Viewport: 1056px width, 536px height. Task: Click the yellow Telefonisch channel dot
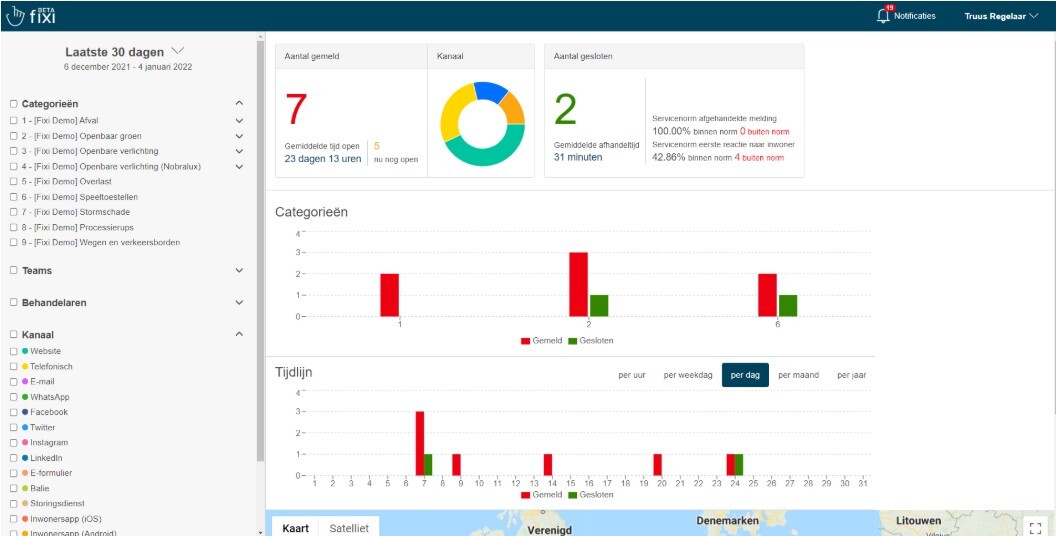tap(25, 367)
